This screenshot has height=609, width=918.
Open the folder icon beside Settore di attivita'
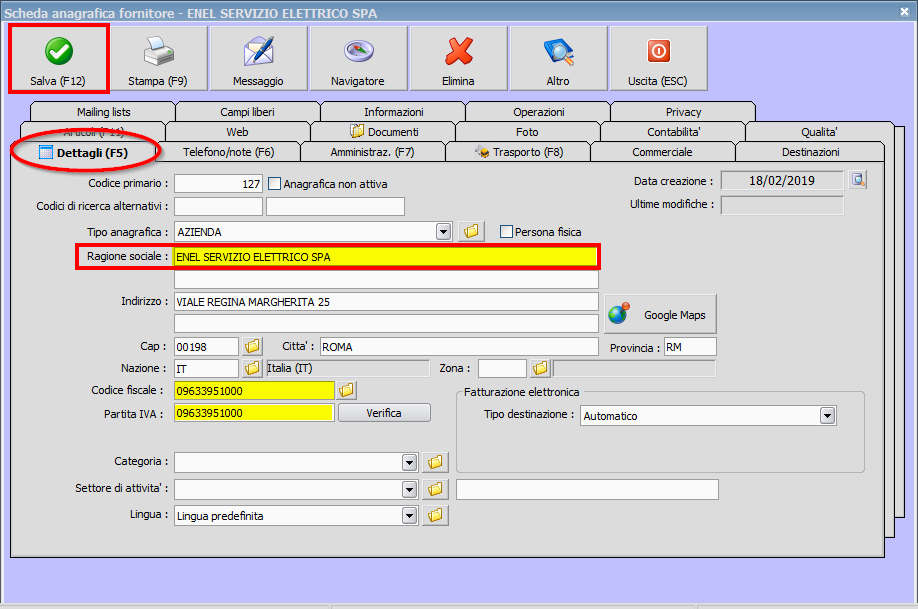point(435,488)
